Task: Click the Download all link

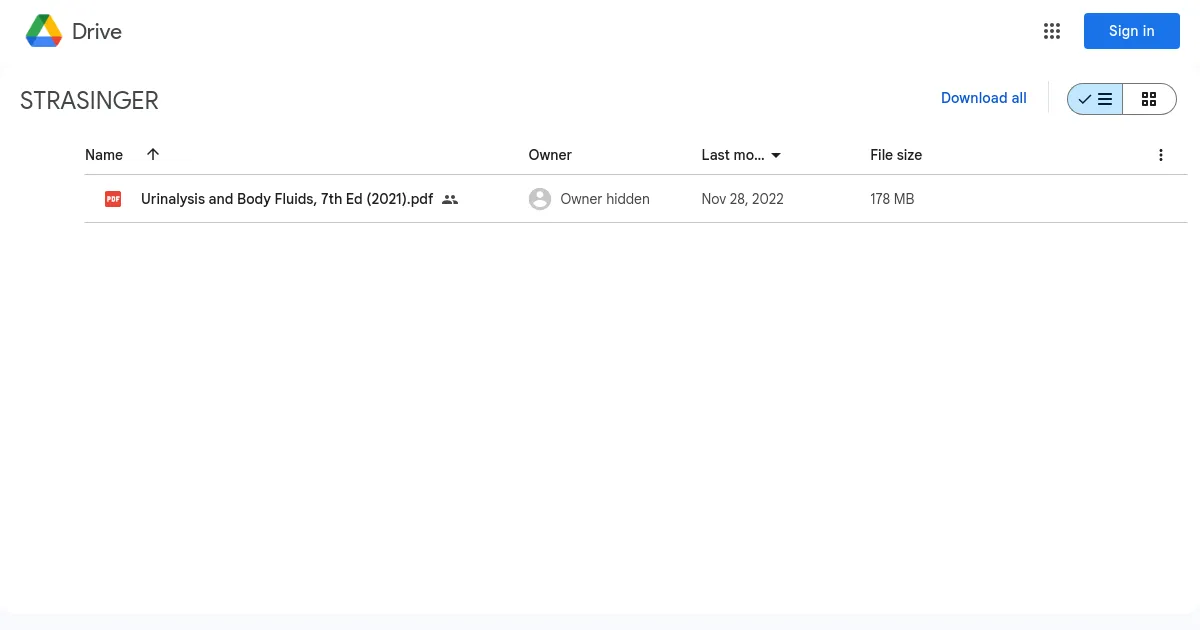Action: pyautogui.click(x=983, y=98)
